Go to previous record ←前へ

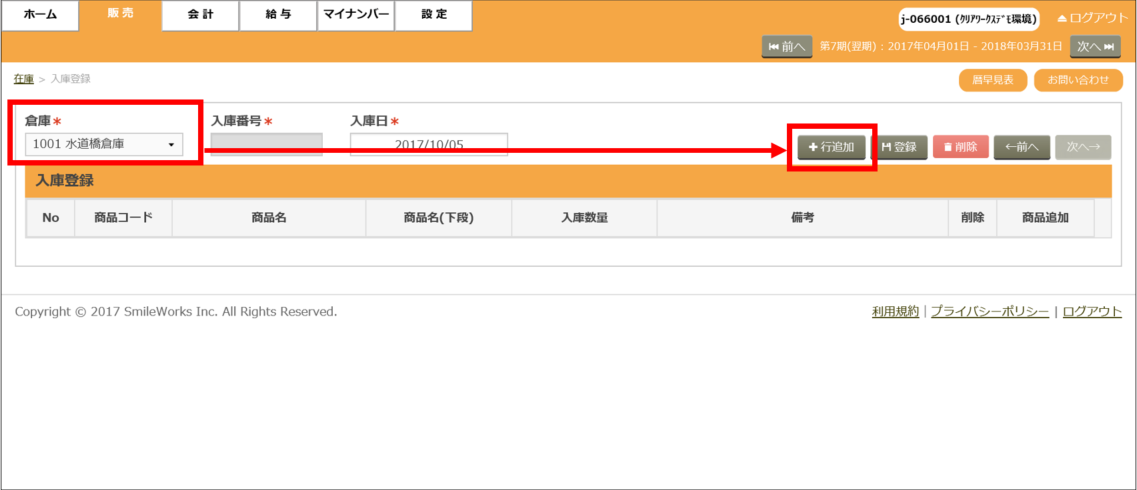coord(1022,146)
